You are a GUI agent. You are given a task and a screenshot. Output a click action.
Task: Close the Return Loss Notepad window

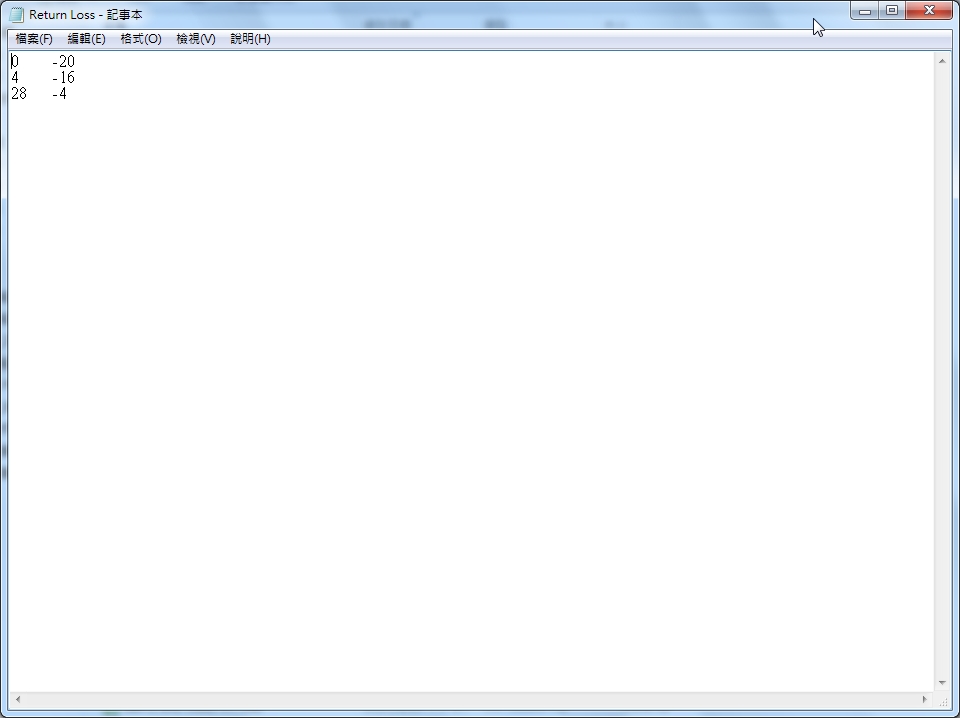[929, 10]
